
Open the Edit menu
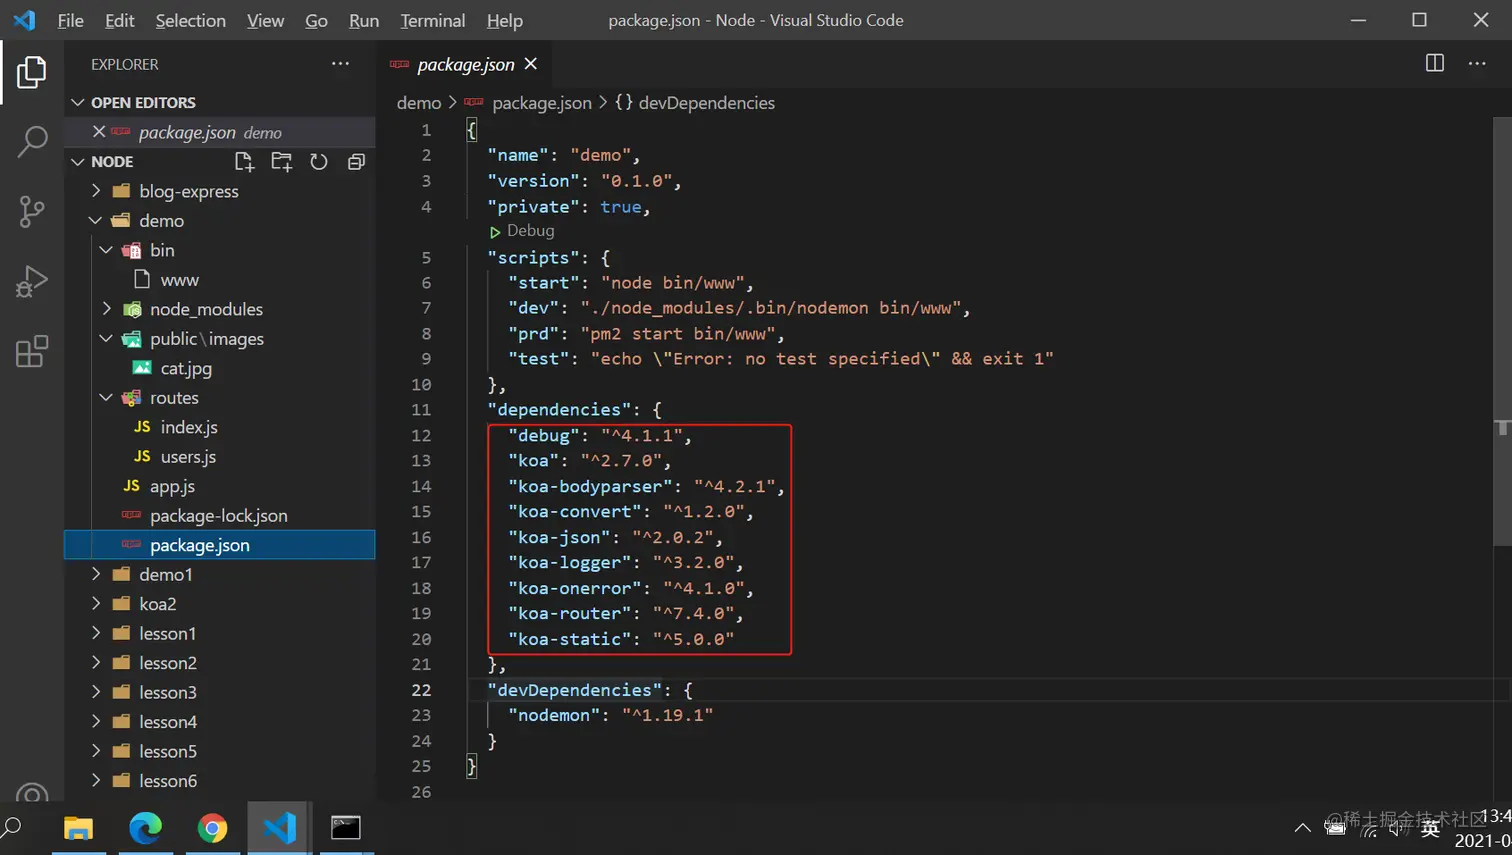coord(119,20)
